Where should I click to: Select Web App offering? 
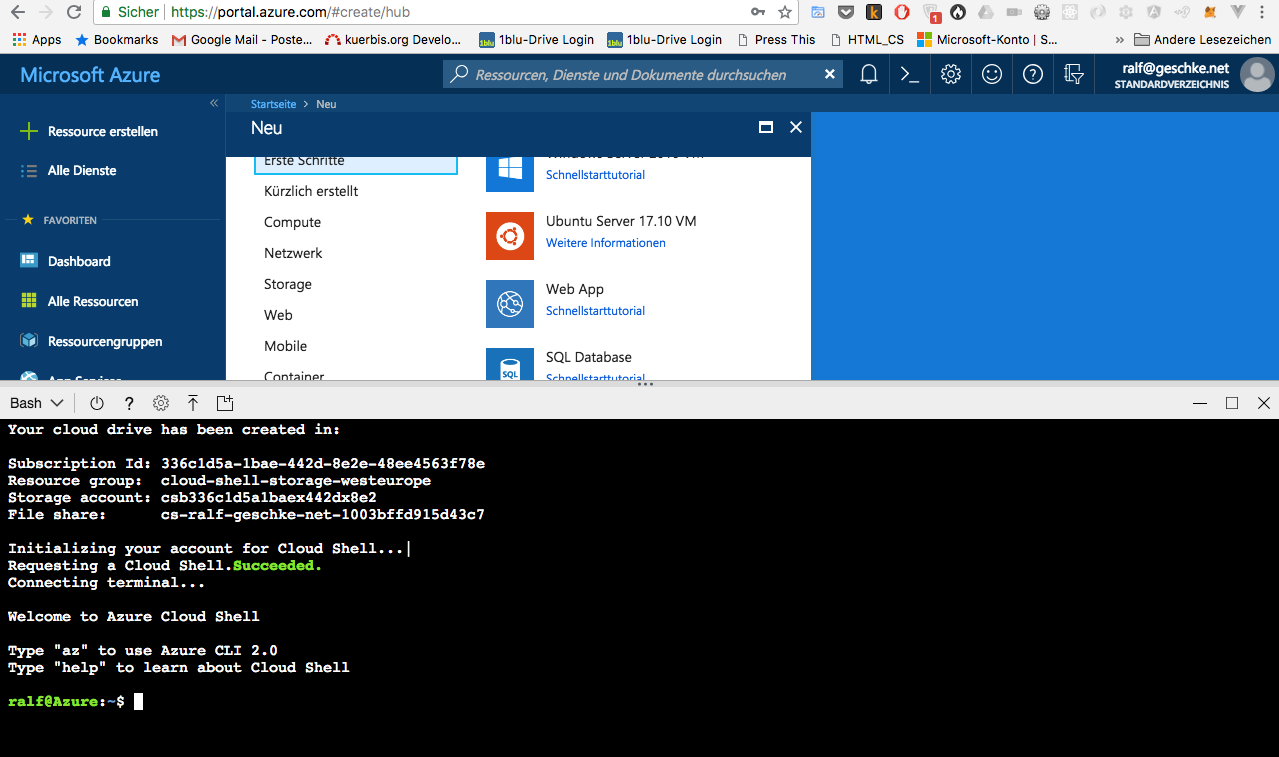click(575, 289)
